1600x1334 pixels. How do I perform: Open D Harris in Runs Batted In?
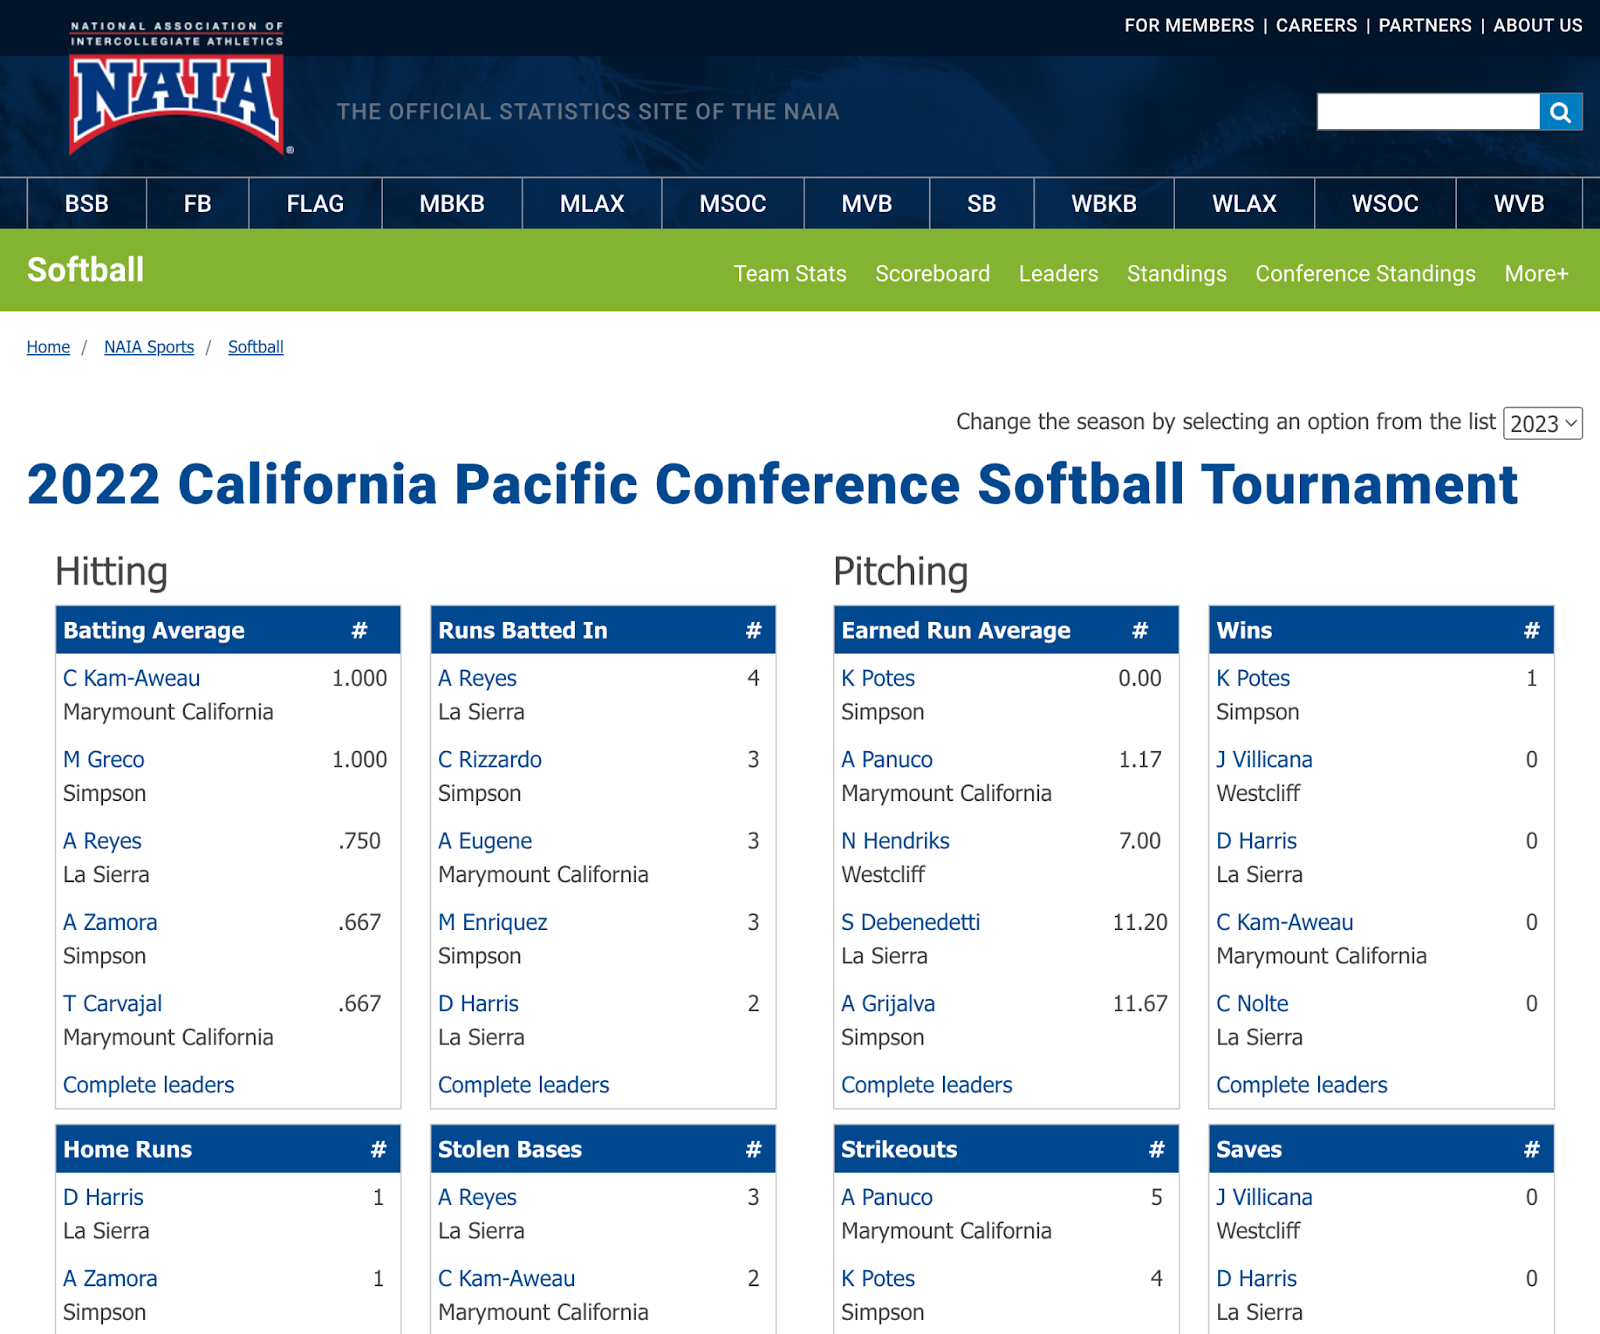(479, 1004)
